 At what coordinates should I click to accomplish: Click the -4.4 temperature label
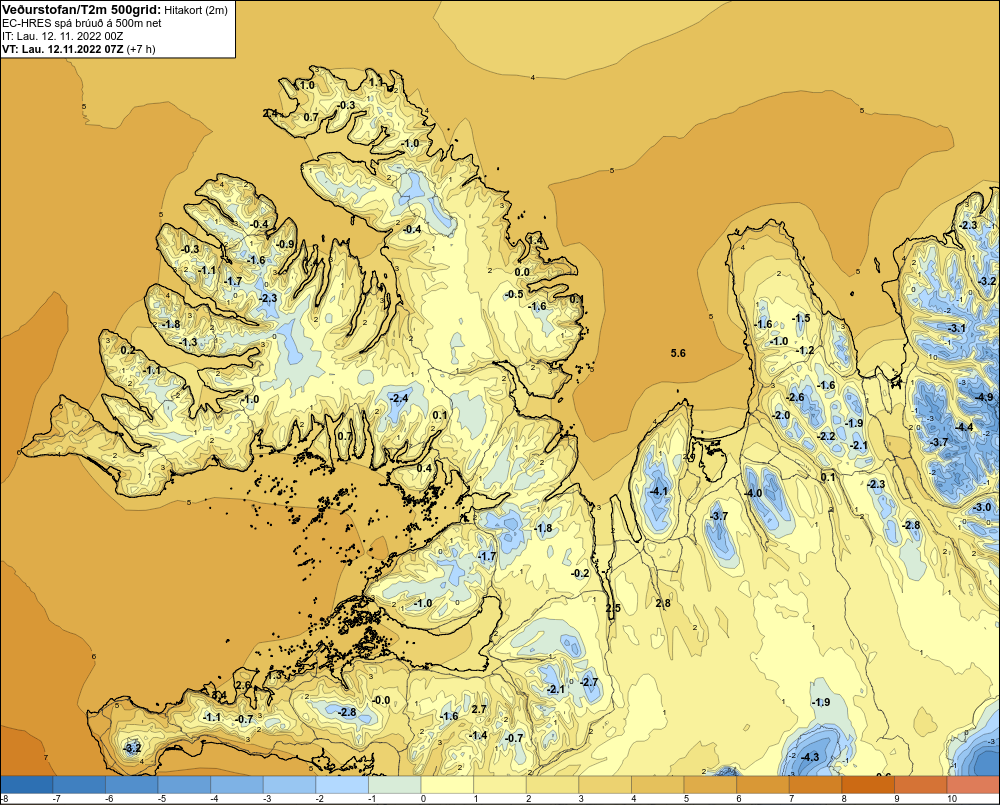coord(964,427)
